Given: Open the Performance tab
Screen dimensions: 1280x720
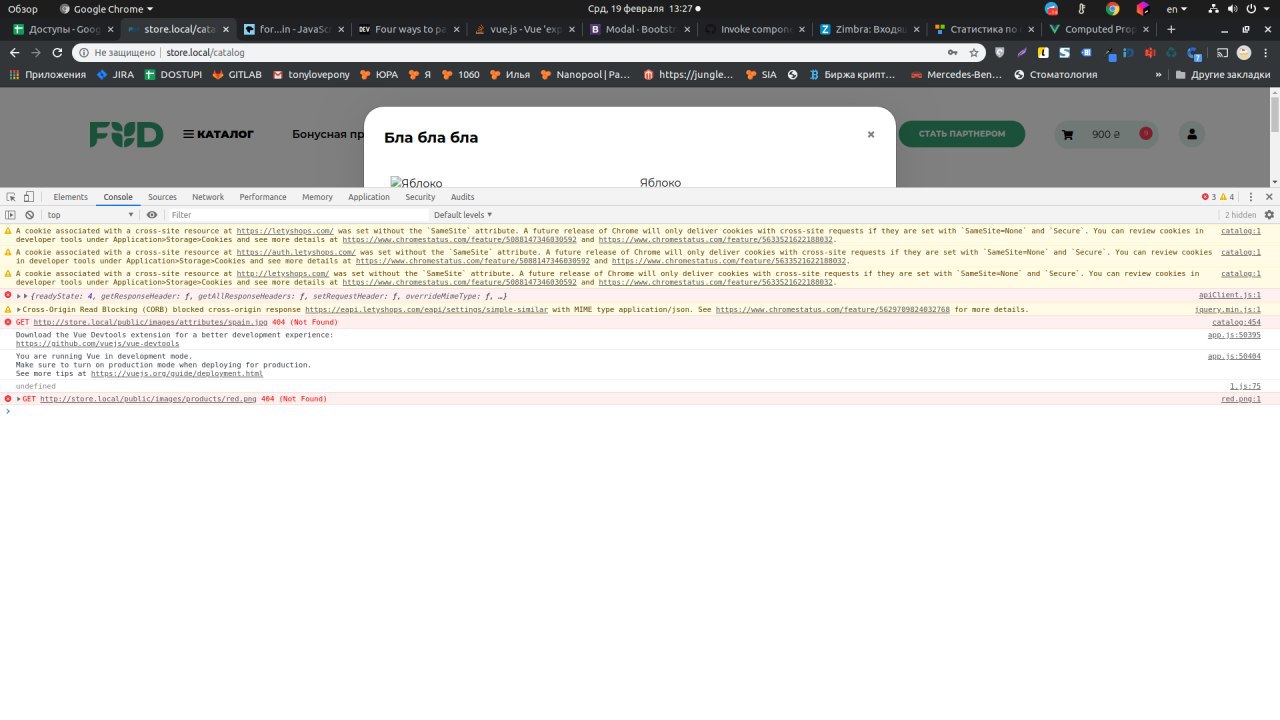Looking at the screenshot, I should click(263, 197).
